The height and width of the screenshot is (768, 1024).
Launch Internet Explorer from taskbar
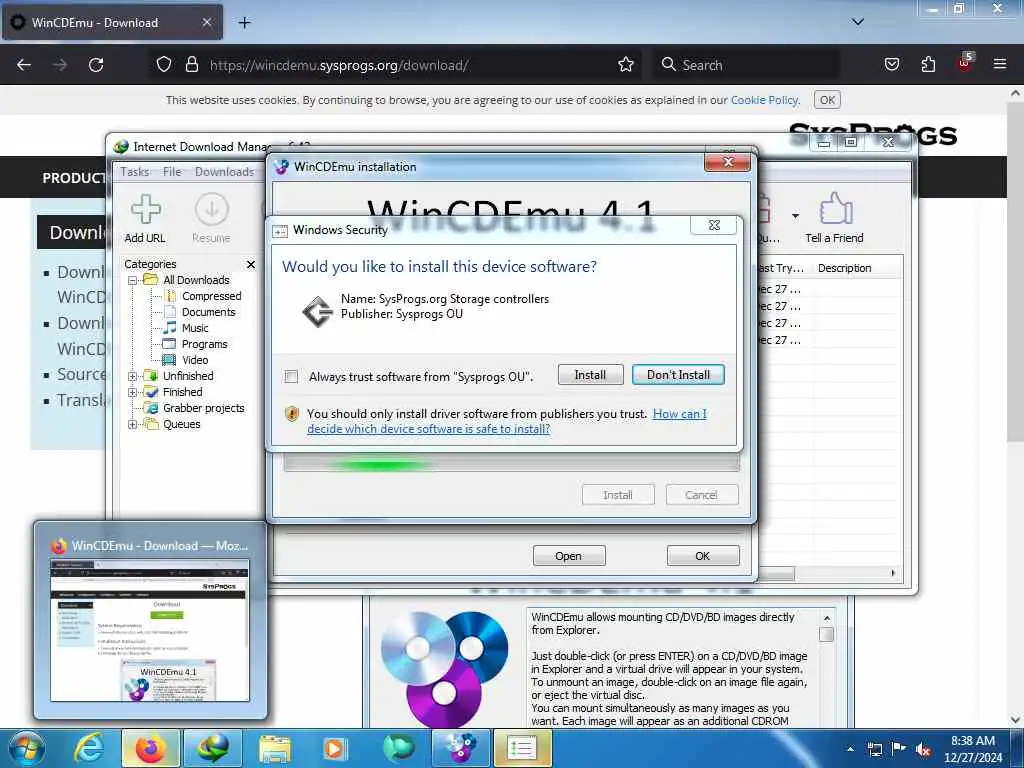89,748
